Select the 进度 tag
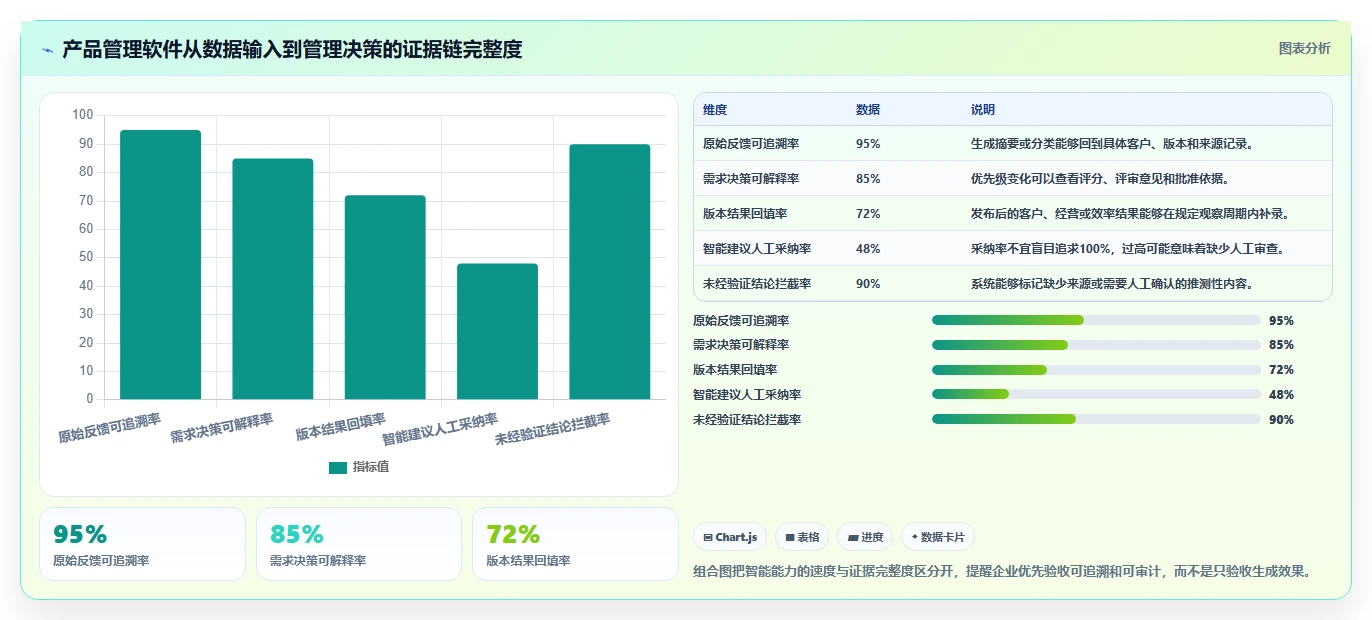1372x620 pixels. pyautogui.click(x=865, y=537)
